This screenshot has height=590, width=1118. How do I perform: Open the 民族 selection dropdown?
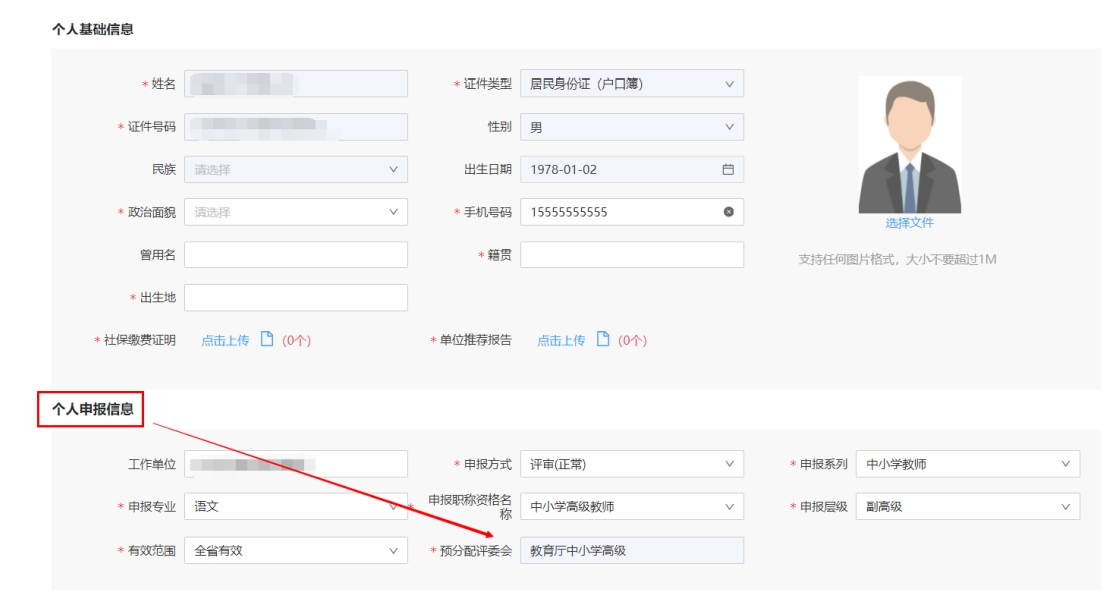click(x=295, y=170)
